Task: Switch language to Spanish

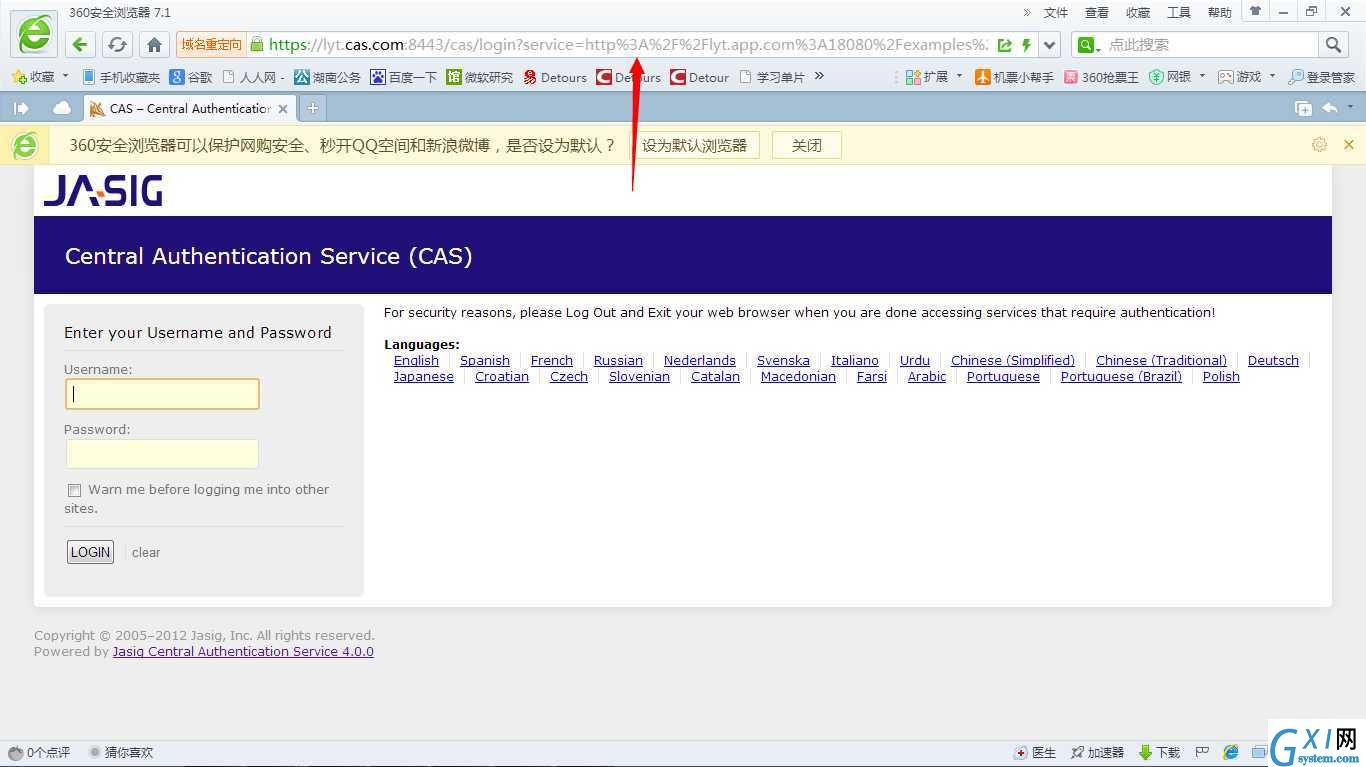Action: pos(485,360)
